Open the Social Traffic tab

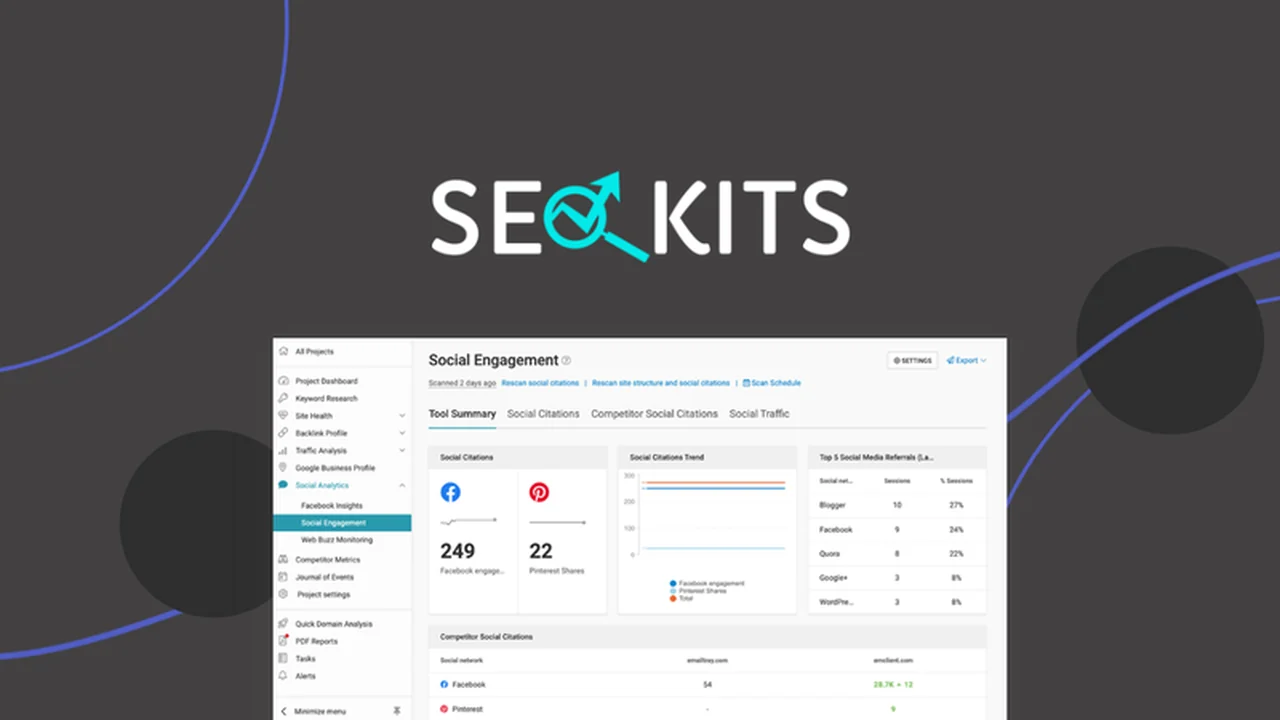click(759, 413)
